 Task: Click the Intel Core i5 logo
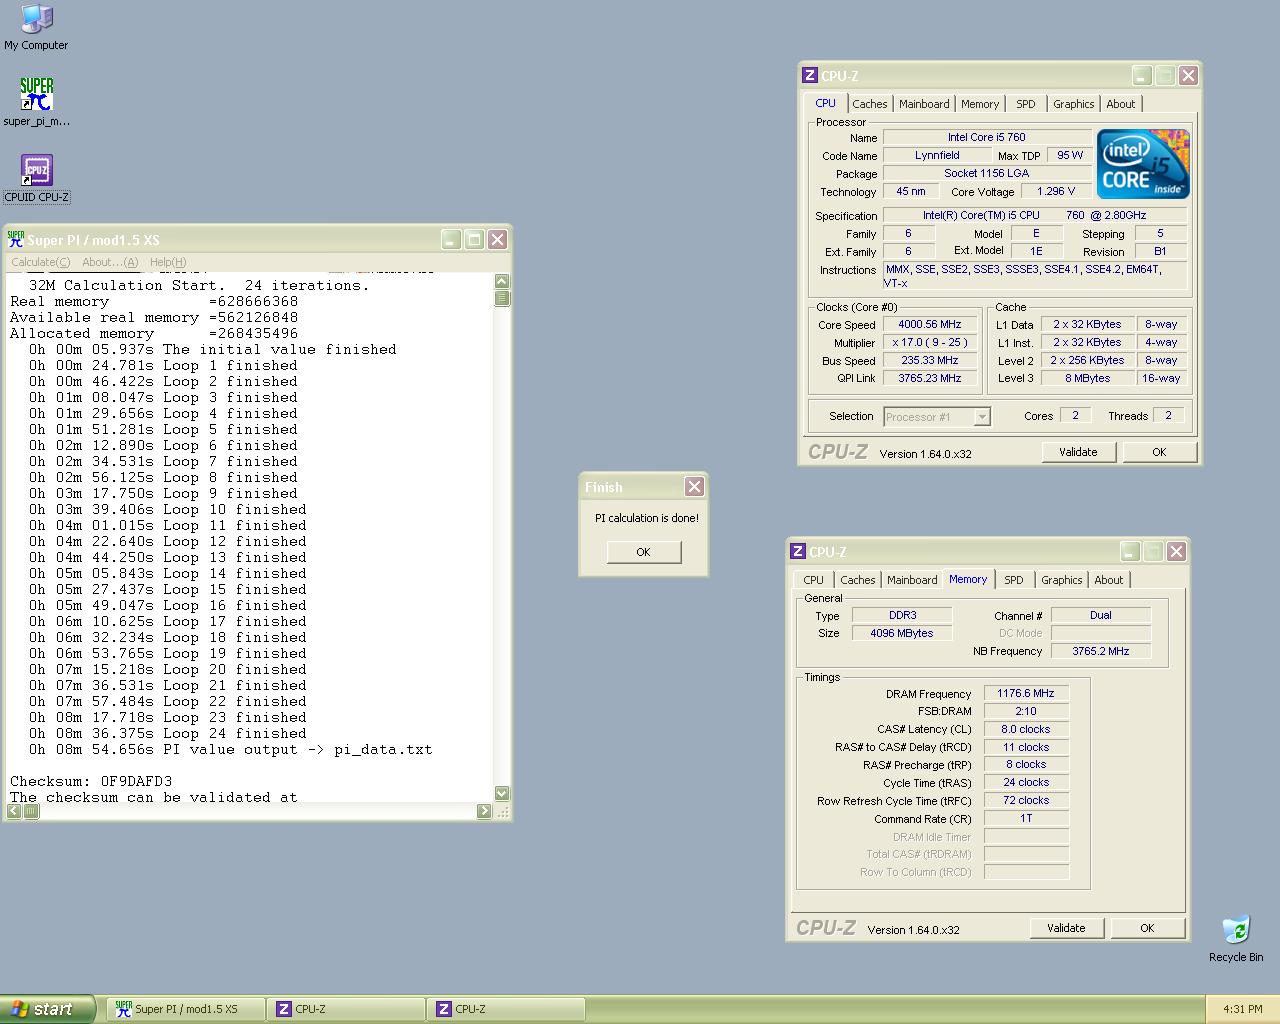tap(1143, 163)
